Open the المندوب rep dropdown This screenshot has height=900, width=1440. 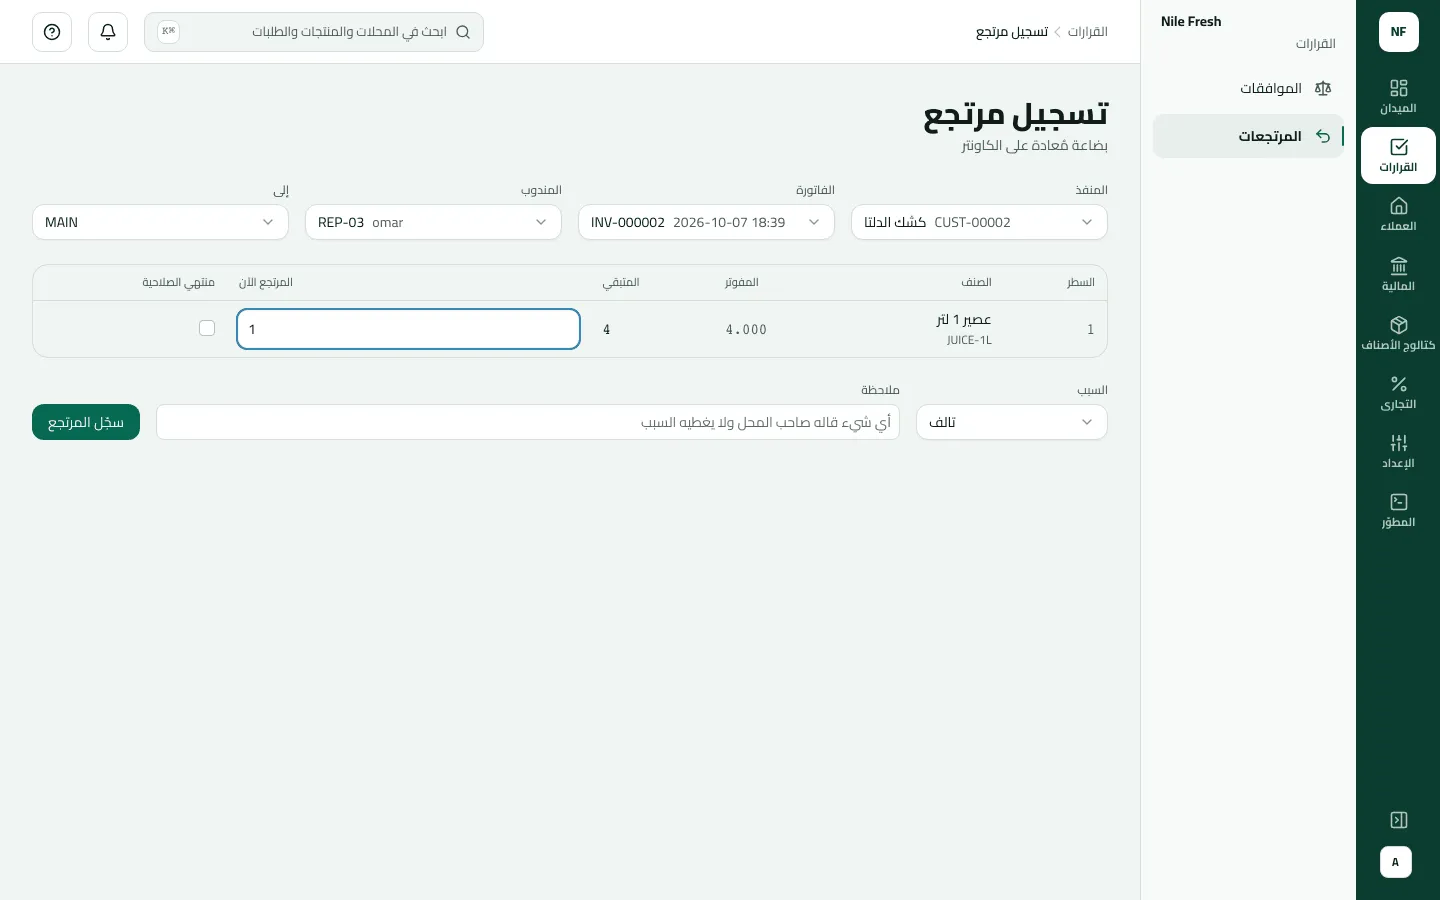click(x=433, y=222)
